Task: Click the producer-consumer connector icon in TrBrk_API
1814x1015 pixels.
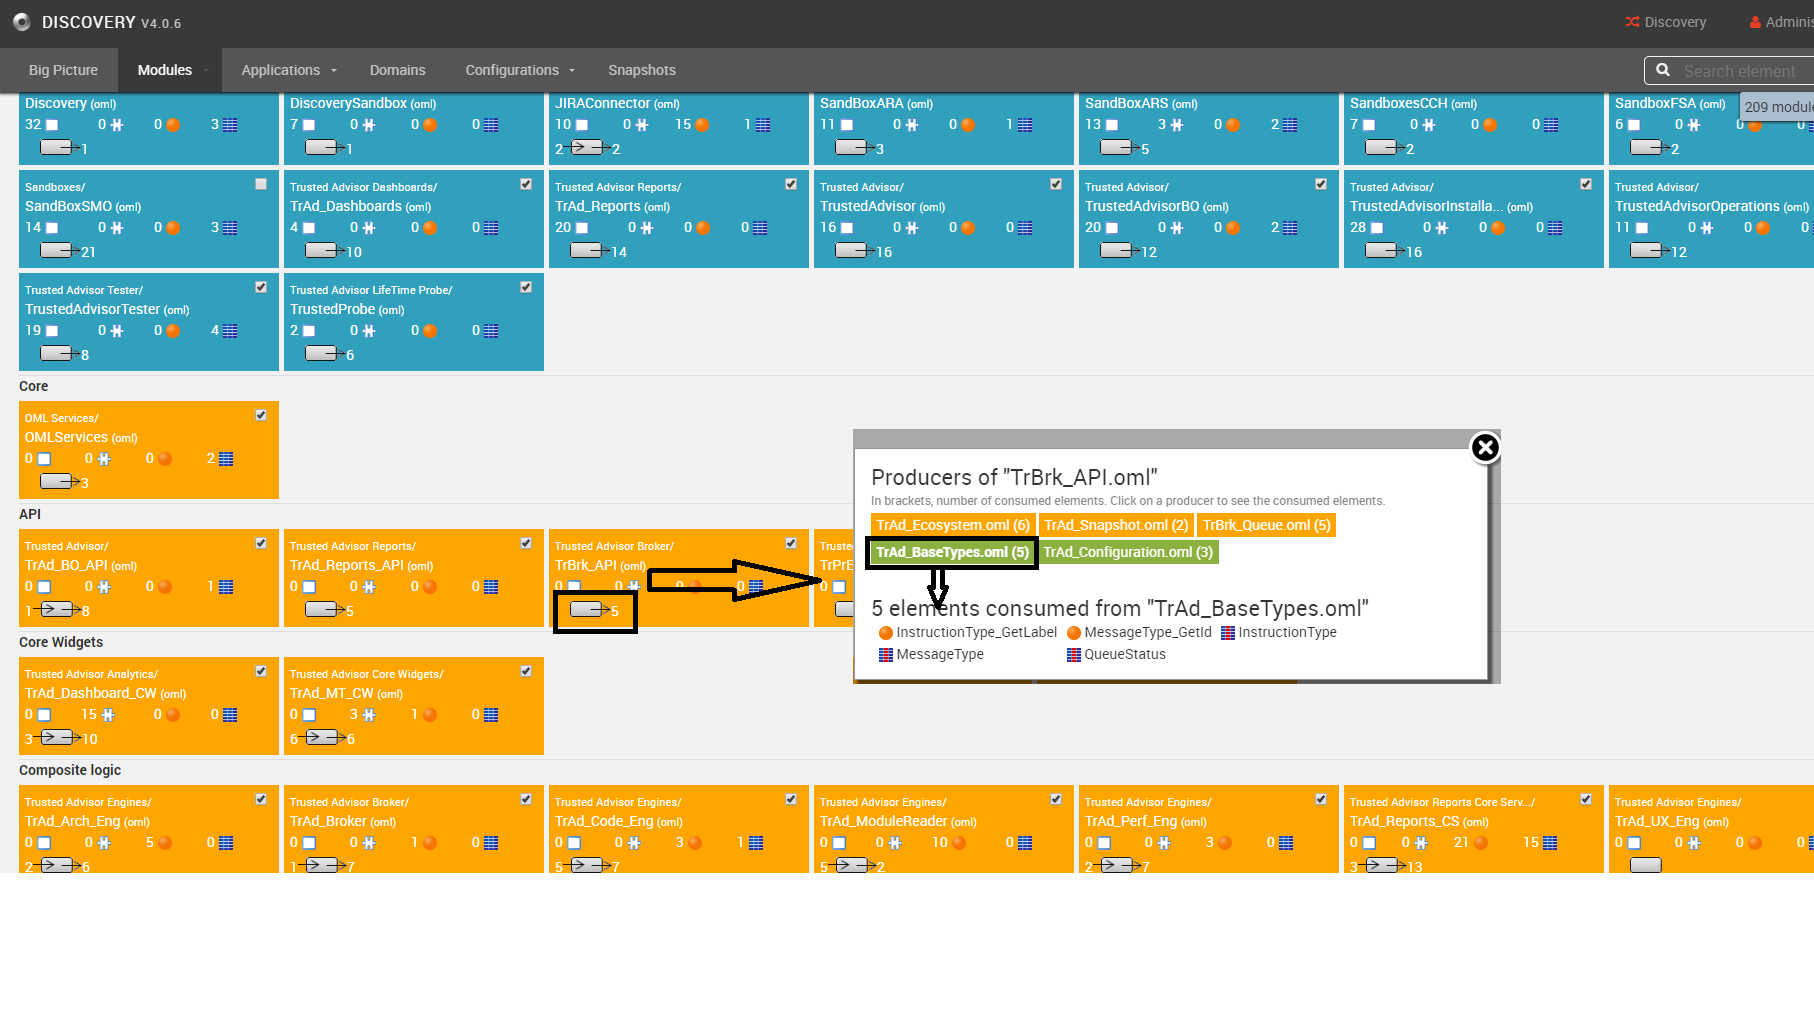Action: click(588, 609)
